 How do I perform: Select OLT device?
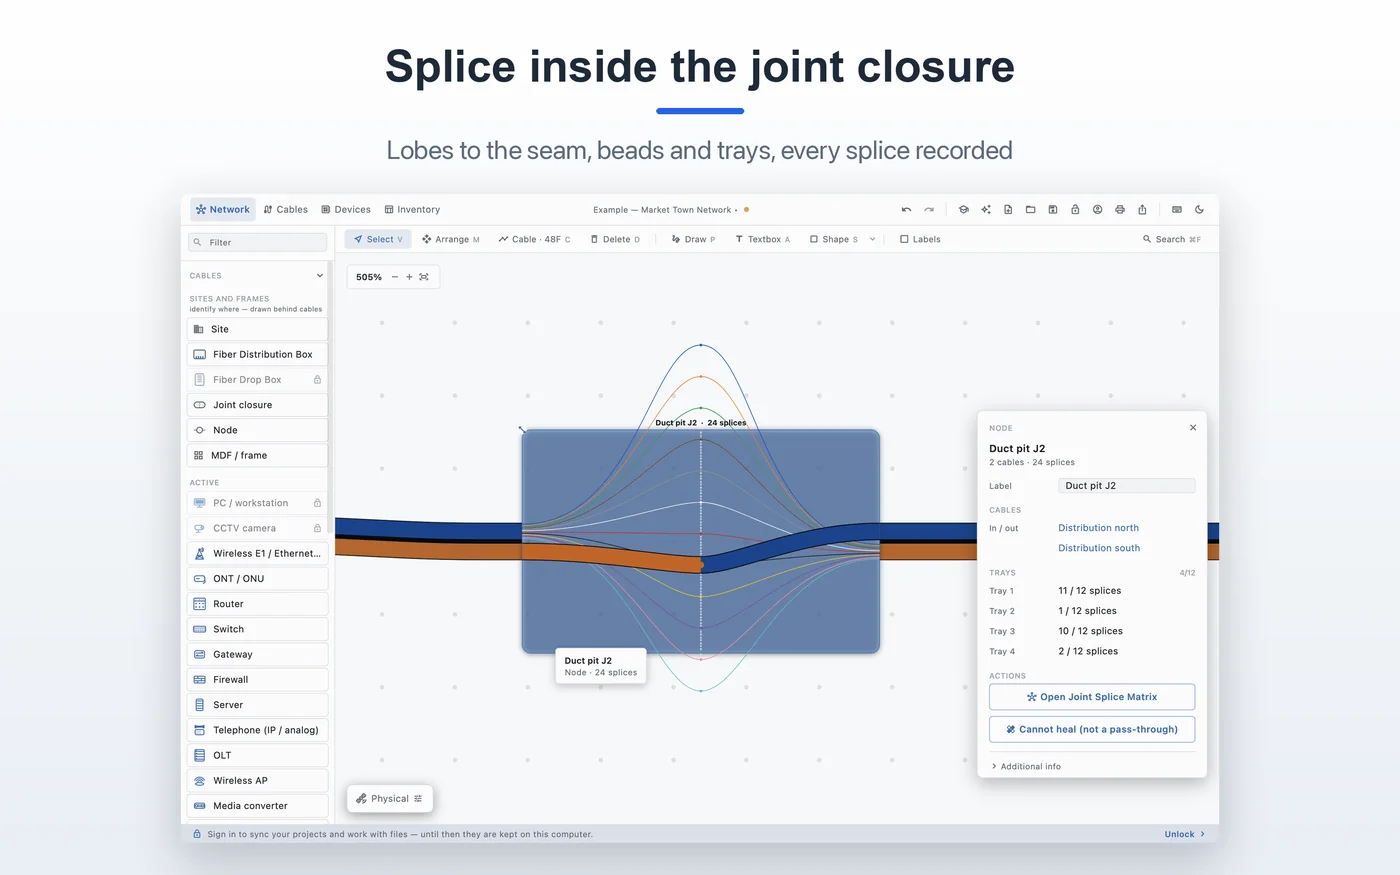pyautogui.click(x=257, y=755)
